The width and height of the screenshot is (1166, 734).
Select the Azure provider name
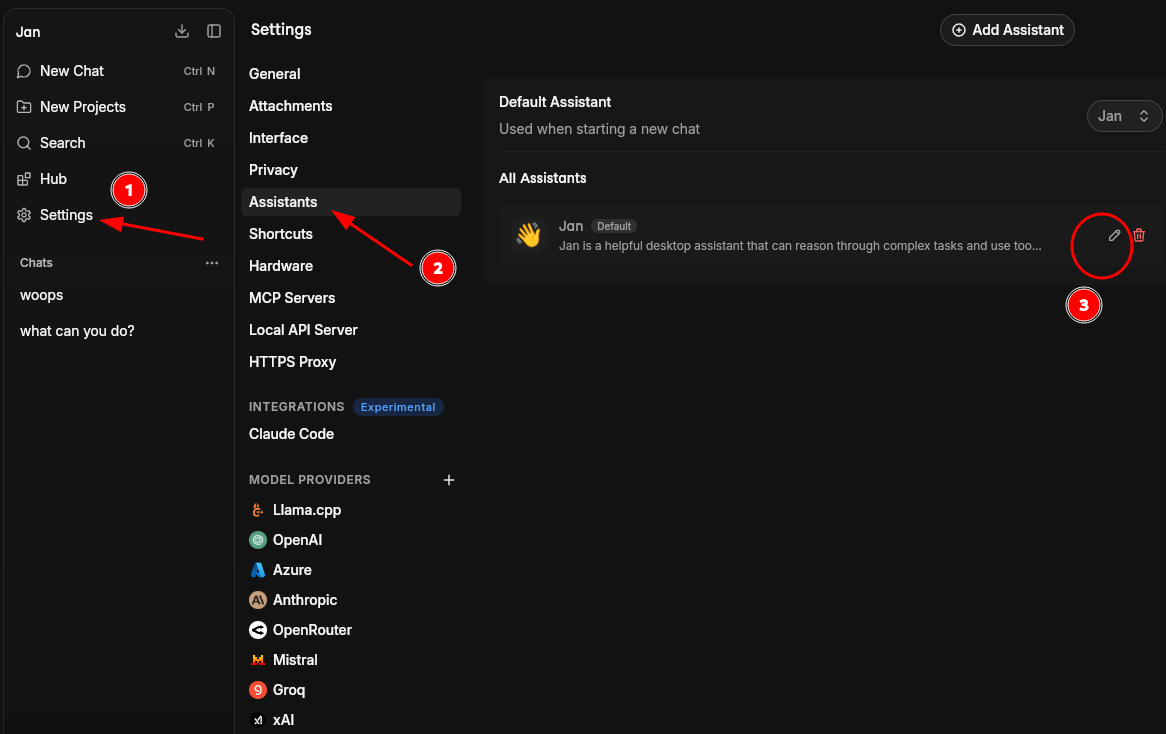coord(292,570)
